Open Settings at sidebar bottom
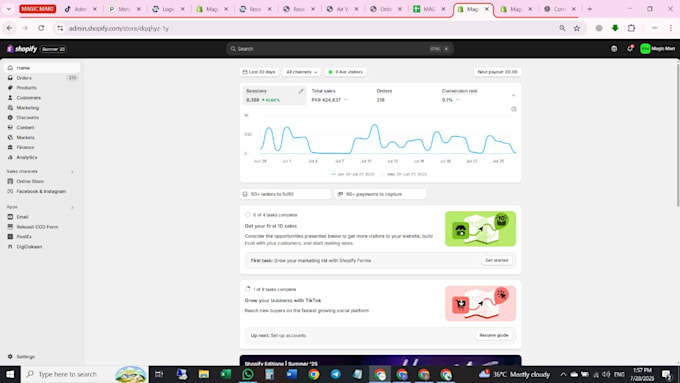Image resolution: width=680 pixels, height=383 pixels. 42,357
